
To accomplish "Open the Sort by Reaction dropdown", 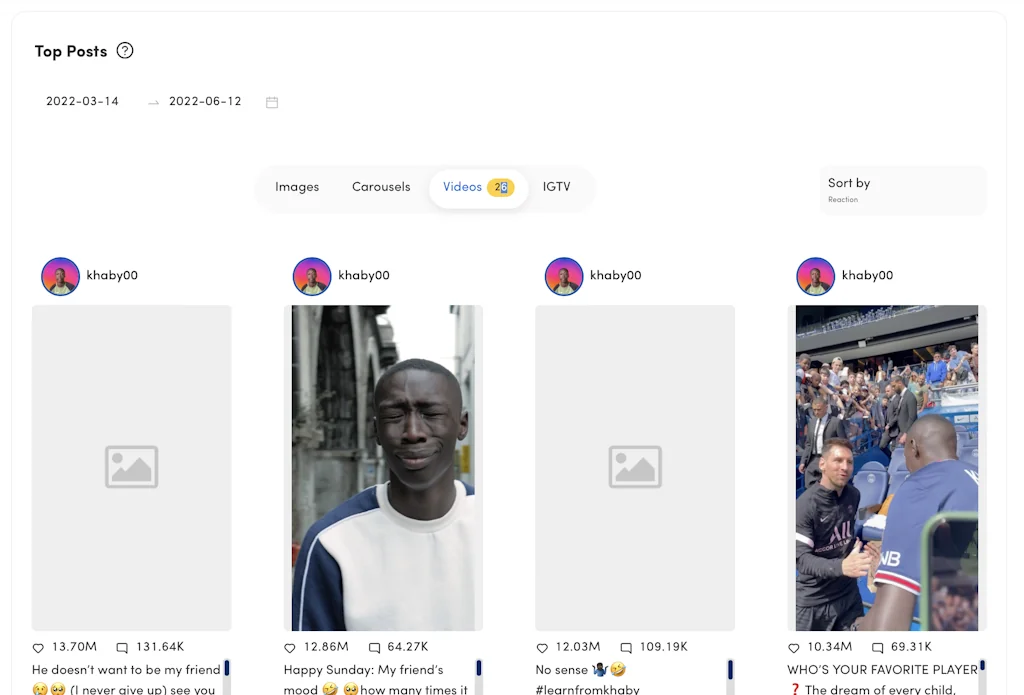I will [903, 190].
